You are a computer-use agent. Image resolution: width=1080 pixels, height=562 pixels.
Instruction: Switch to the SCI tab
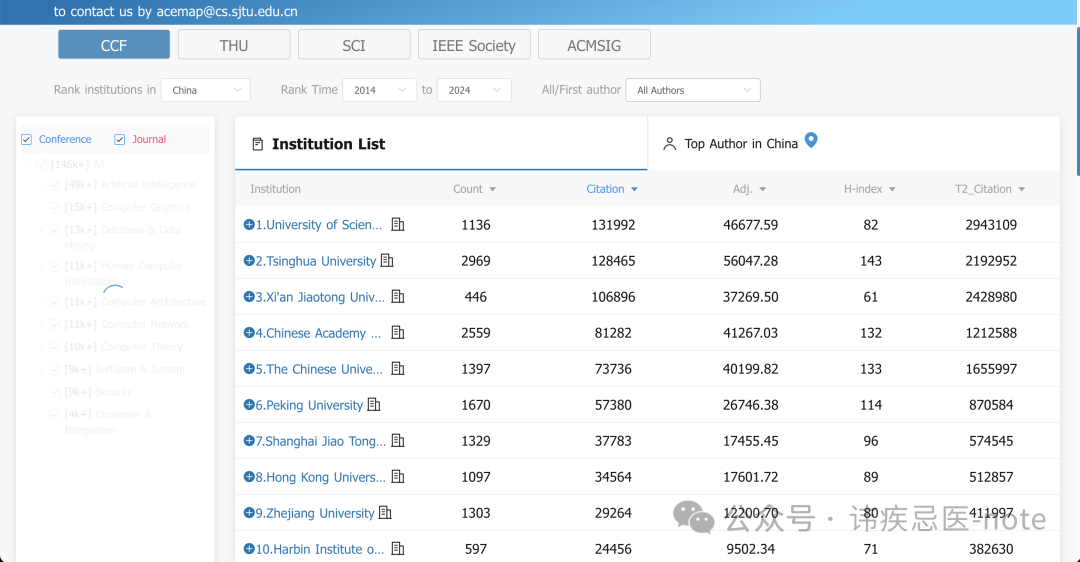(x=354, y=45)
